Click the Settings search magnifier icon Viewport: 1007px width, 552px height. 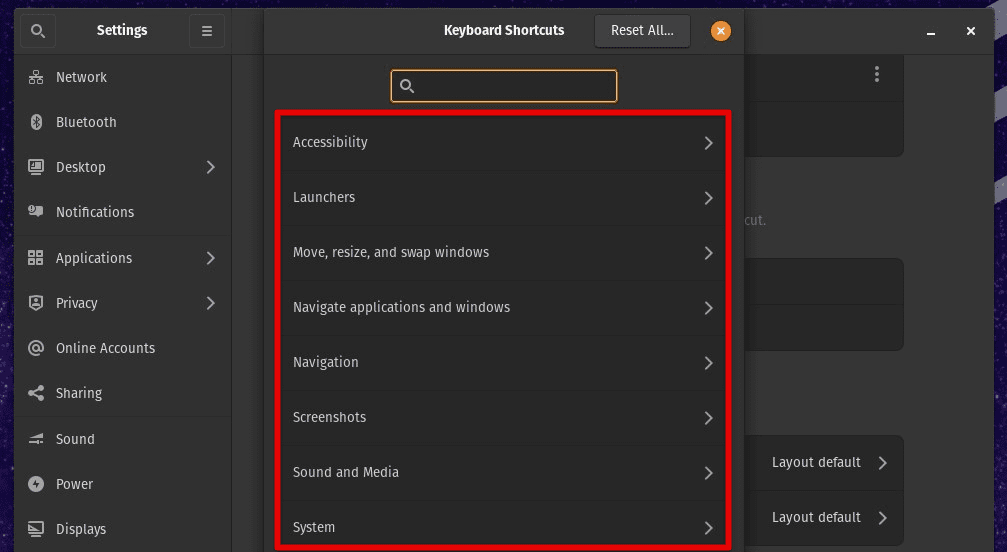pos(38,31)
